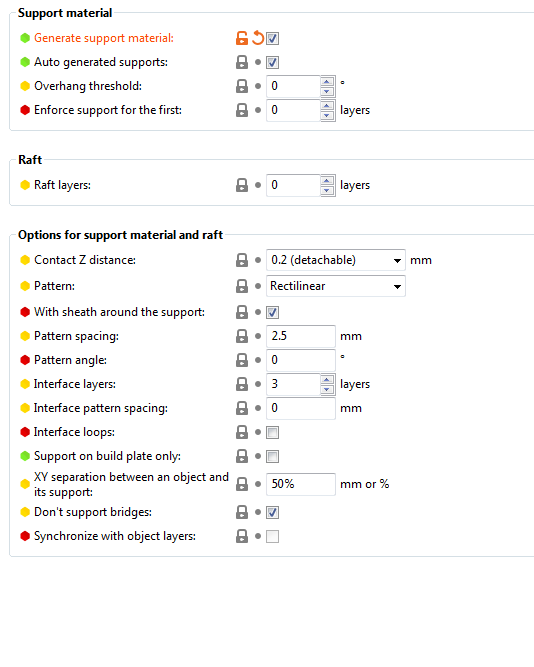Image resolution: width=534 pixels, height=667 pixels.
Task: Click the lock icon beside Raft layers
Action: pyautogui.click(x=242, y=185)
